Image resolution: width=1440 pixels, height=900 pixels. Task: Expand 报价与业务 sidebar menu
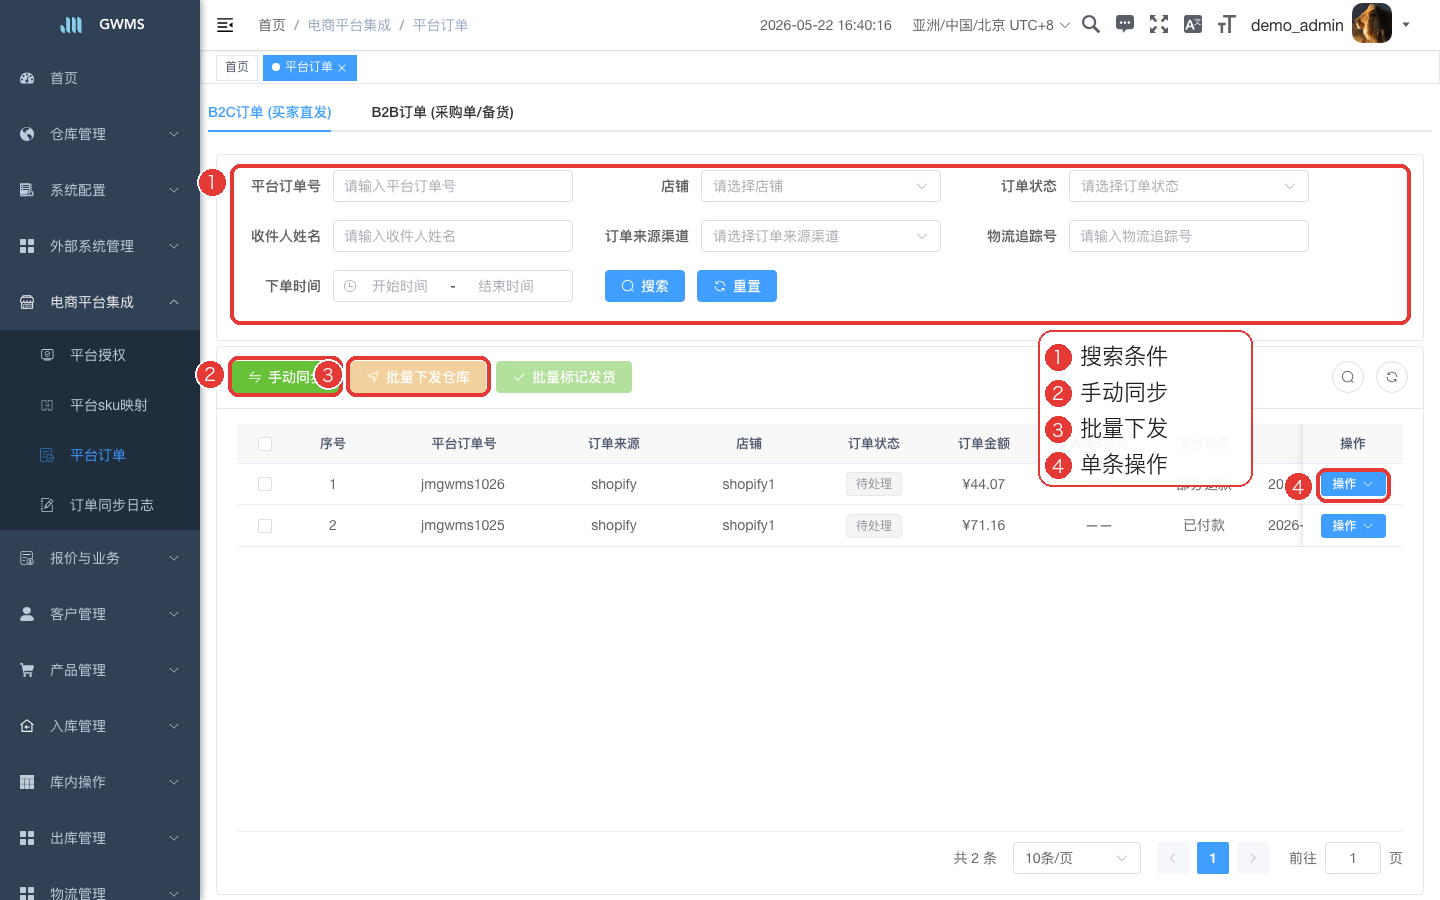[x=100, y=558]
